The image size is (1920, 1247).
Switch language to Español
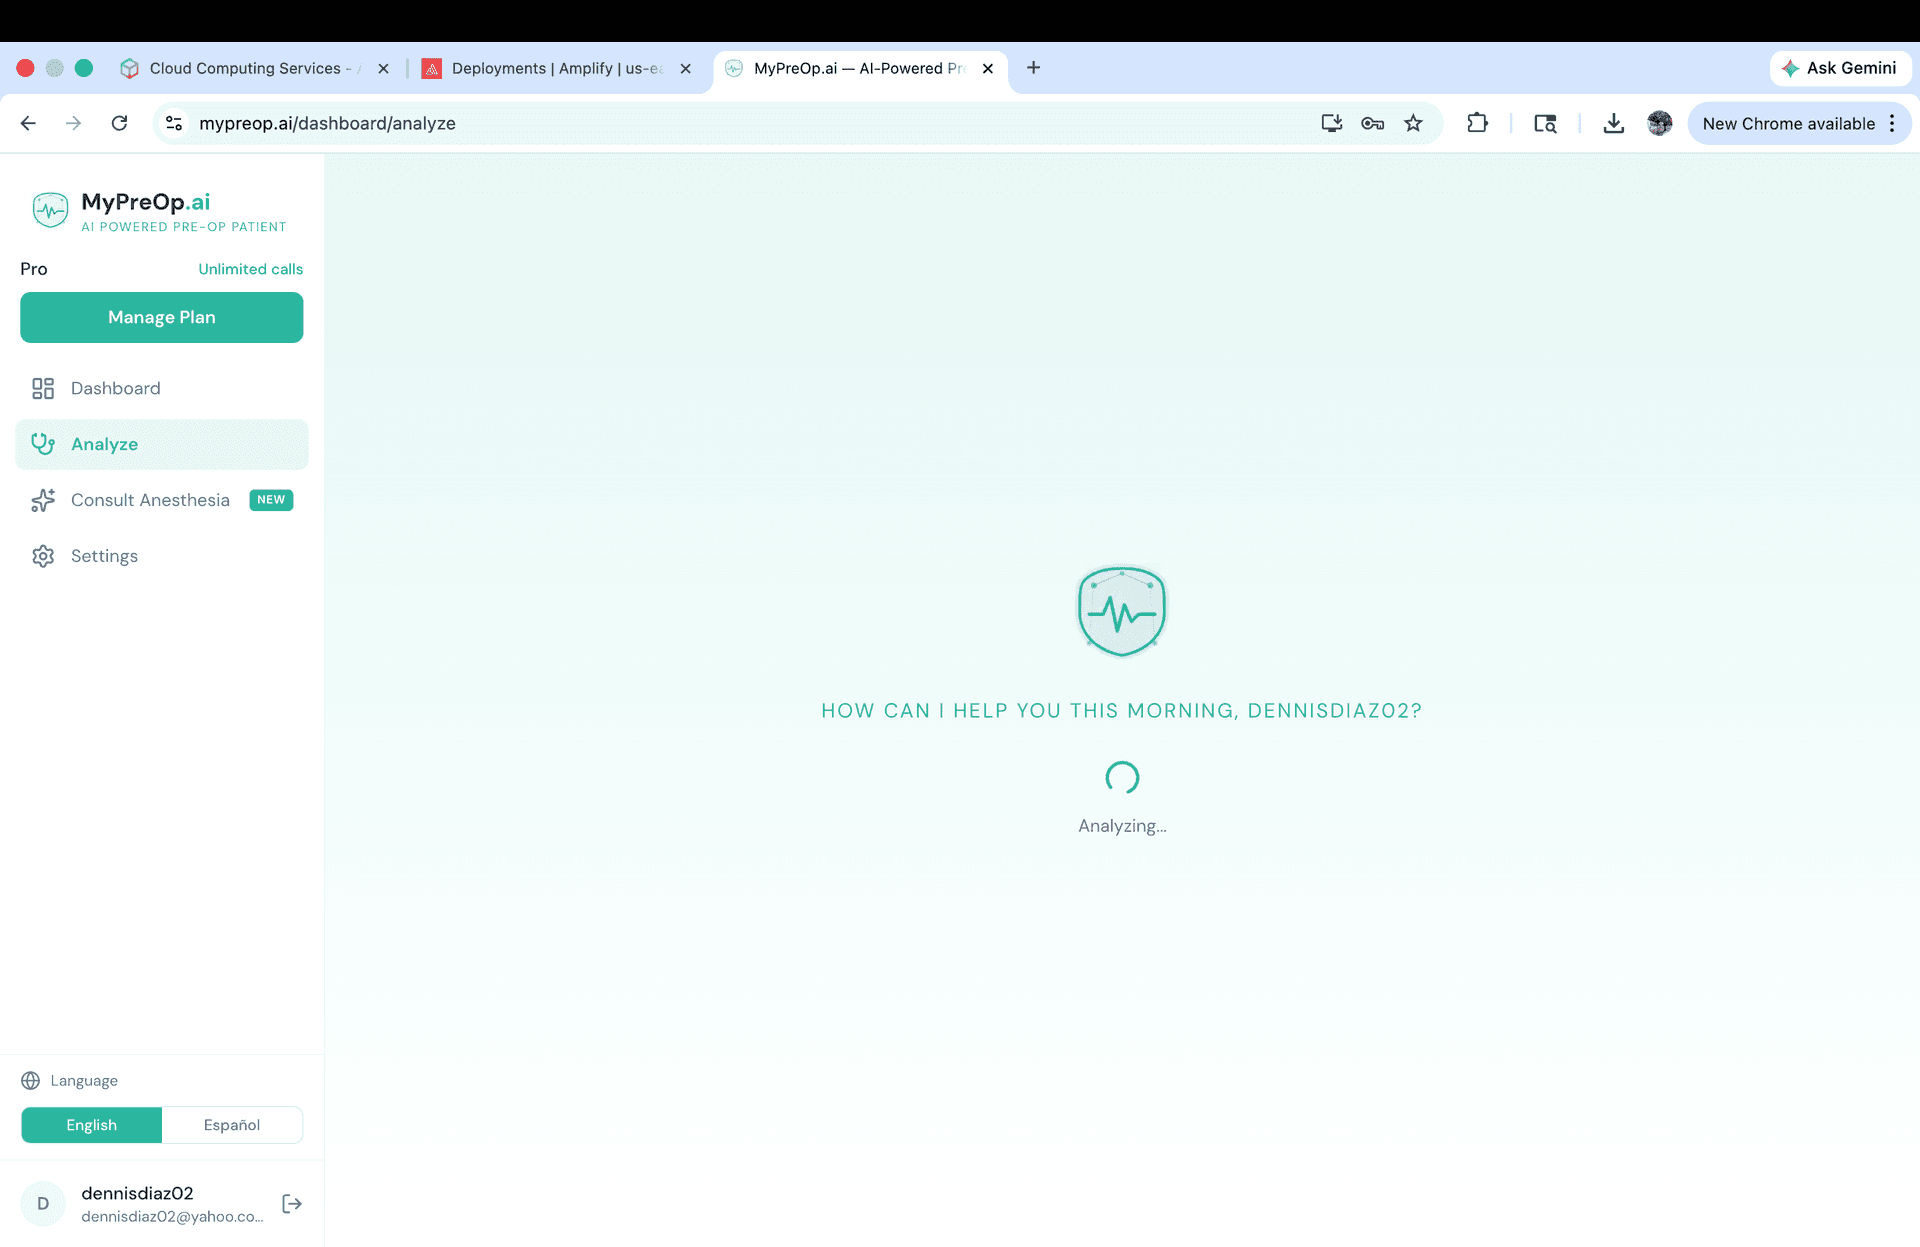tap(232, 1125)
